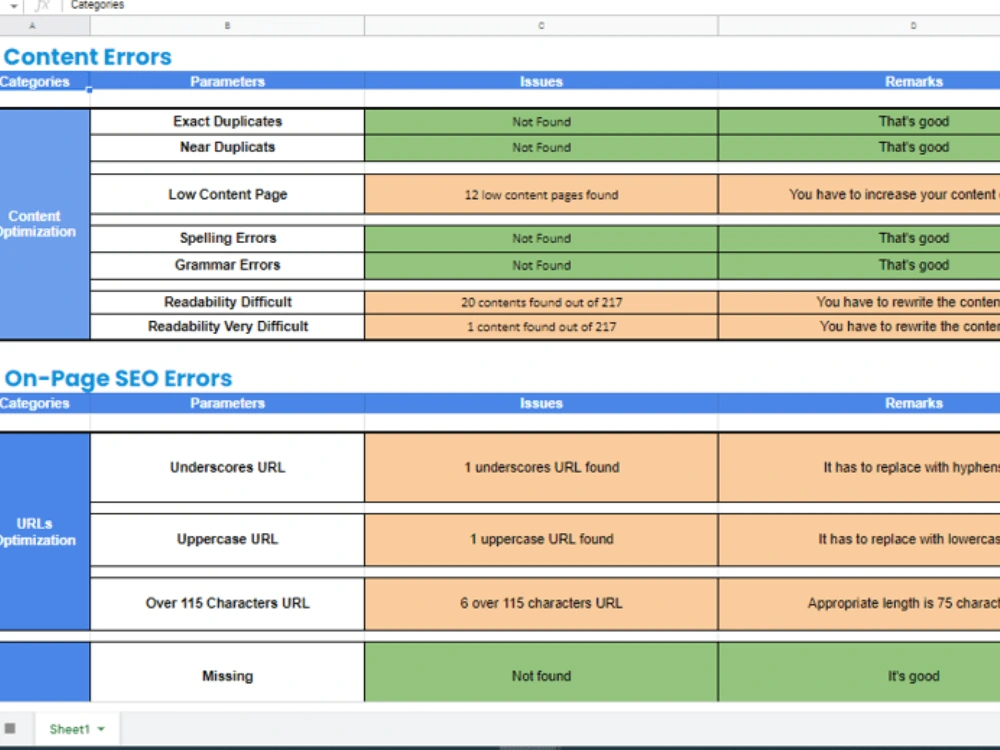The height and width of the screenshot is (750, 1000).
Task: Select '20 contents found out of 217' cell
Action: pos(541,302)
